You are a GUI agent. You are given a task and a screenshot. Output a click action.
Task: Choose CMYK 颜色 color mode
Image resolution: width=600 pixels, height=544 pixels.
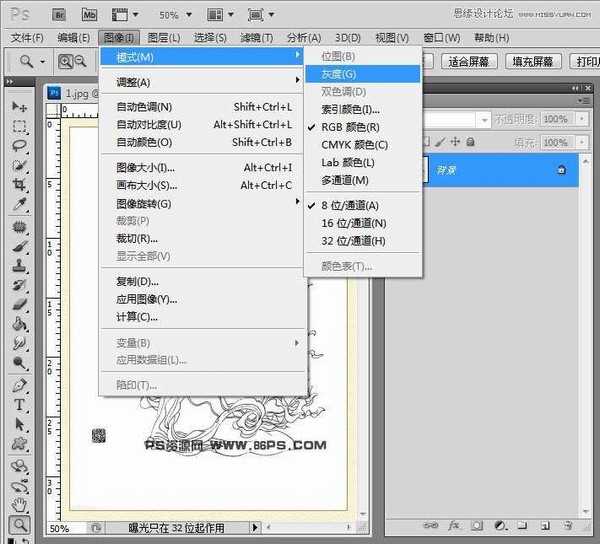pyautogui.click(x=354, y=145)
